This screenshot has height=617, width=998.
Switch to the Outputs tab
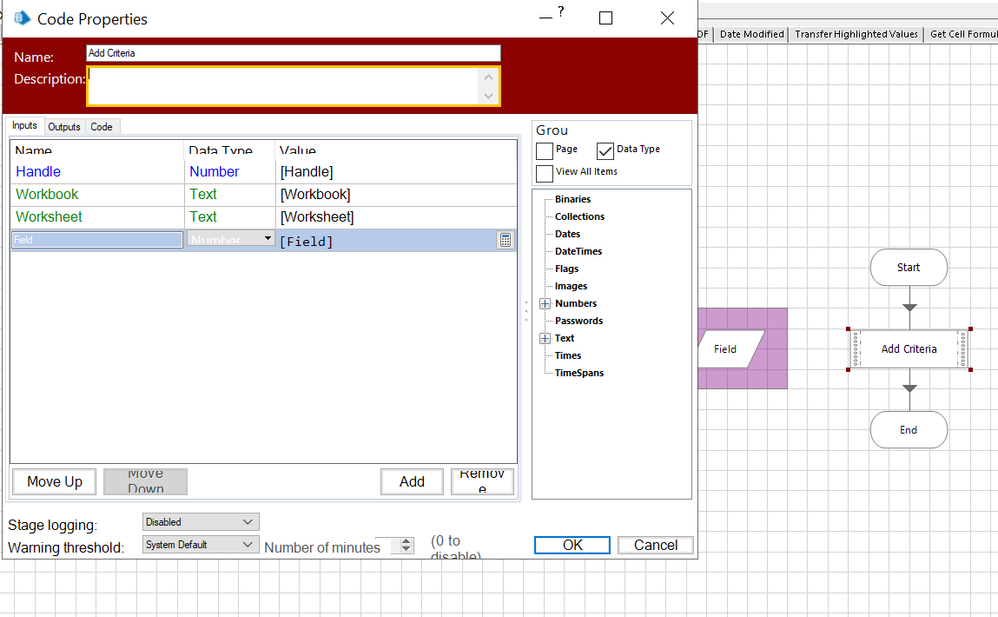64,127
